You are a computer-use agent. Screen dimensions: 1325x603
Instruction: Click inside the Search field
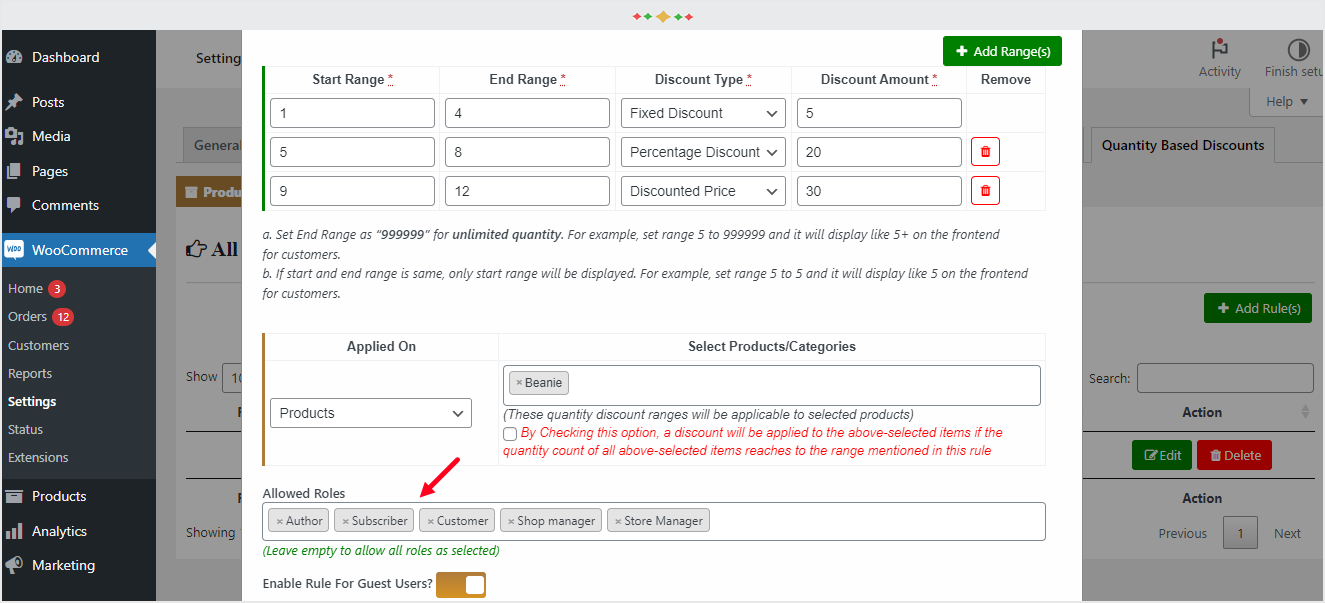pos(1224,377)
